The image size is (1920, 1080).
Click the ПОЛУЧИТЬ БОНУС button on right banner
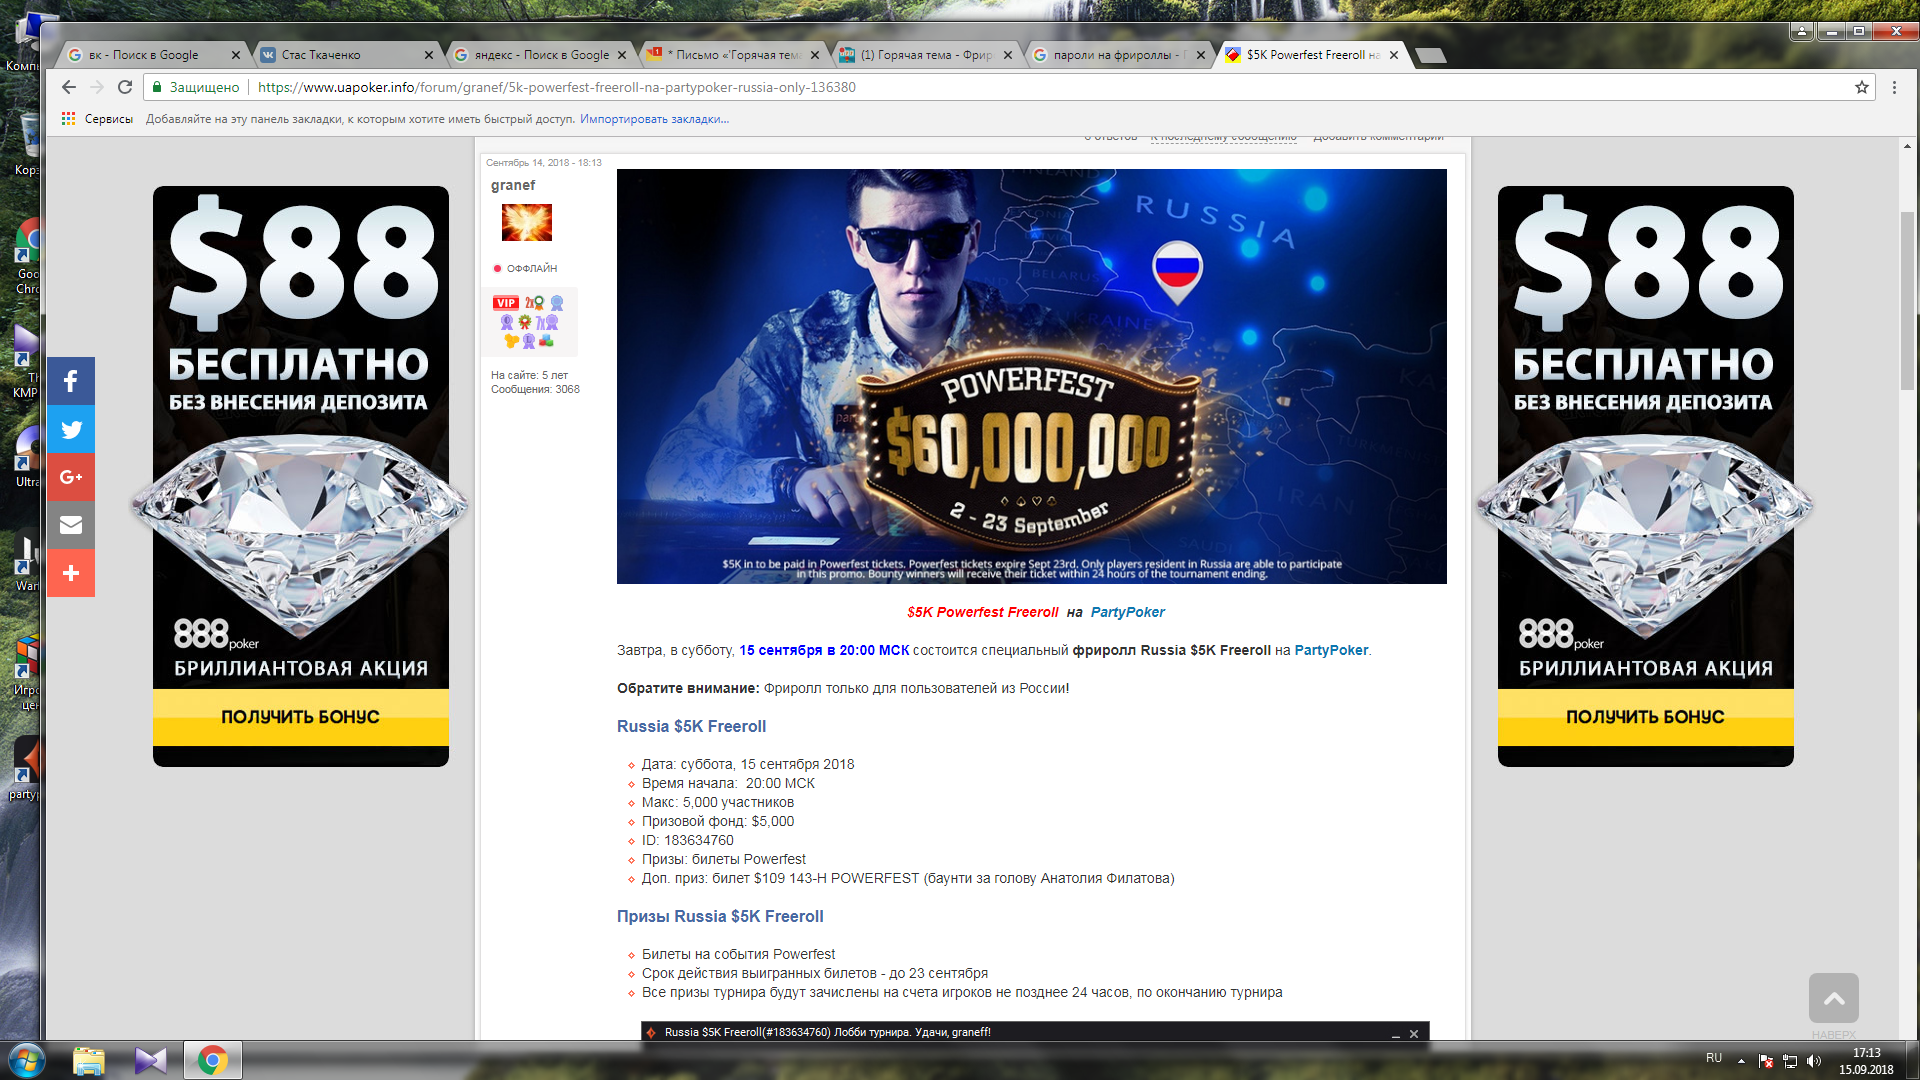click(x=1645, y=717)
